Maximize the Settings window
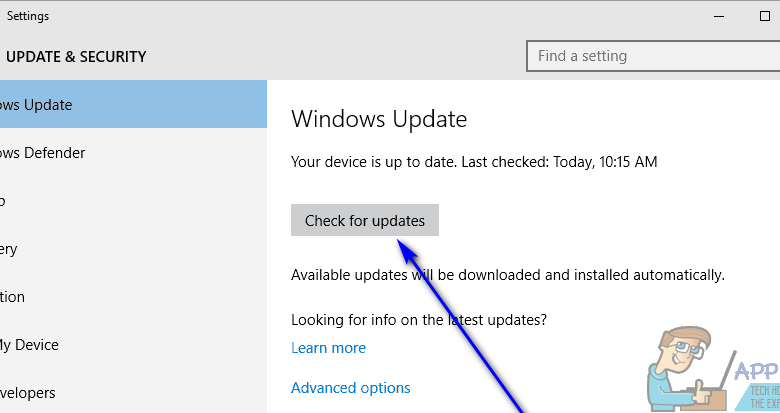This screenshot has width=780, height=413. pos(765,16)
